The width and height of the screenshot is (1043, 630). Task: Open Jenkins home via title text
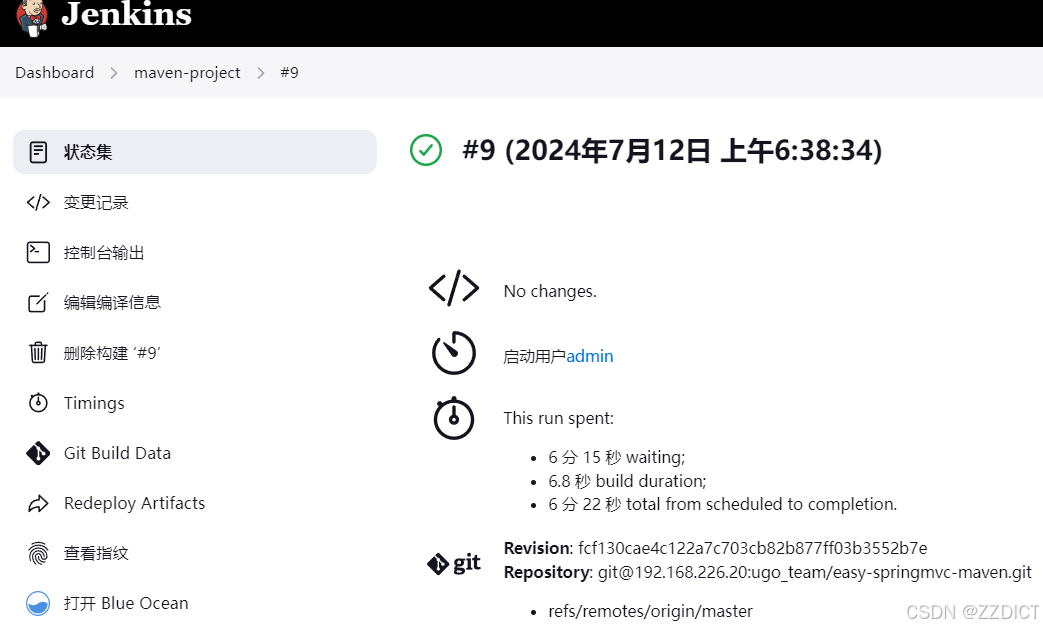point(126,14)
